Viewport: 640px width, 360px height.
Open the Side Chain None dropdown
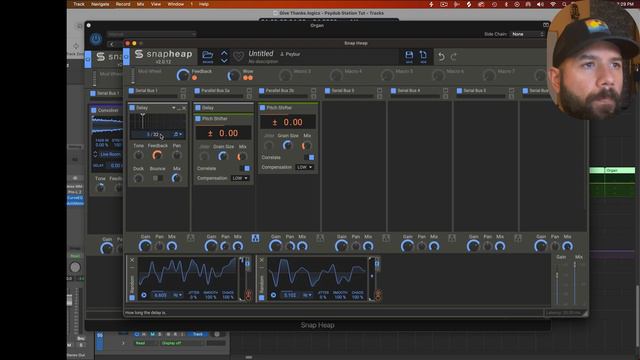528,34
